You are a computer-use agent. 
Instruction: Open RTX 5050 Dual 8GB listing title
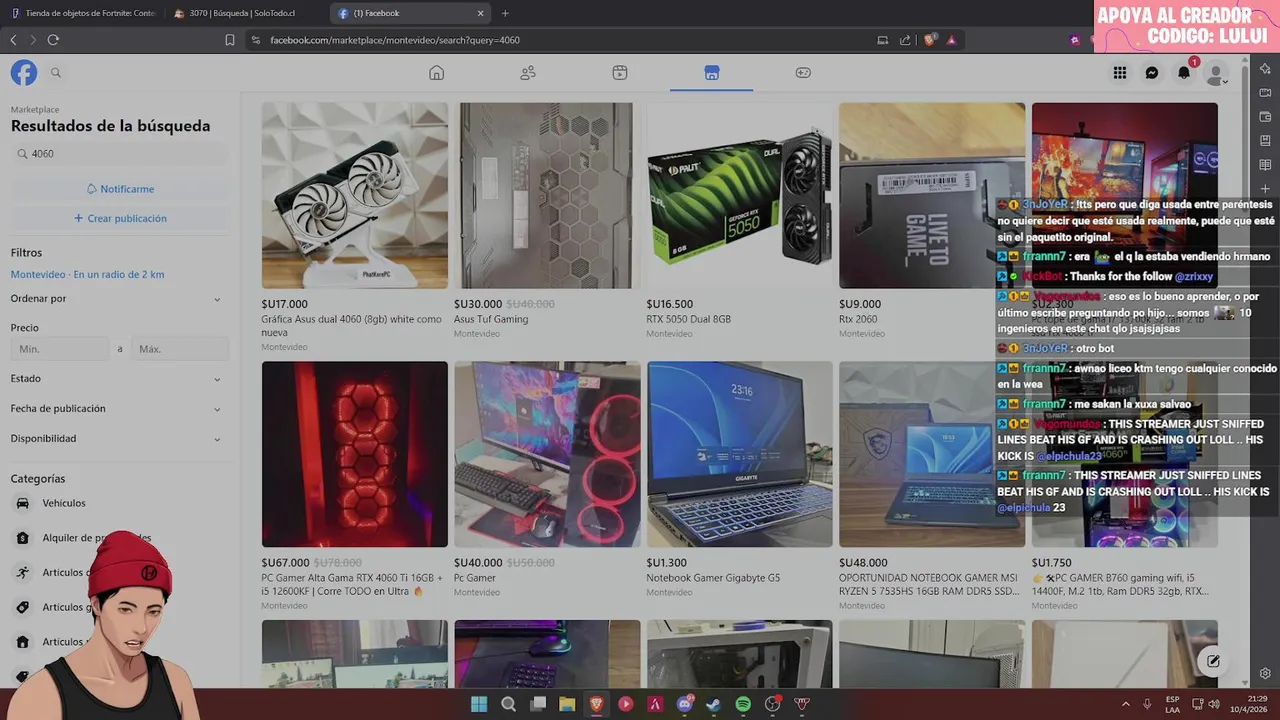[x=688, y=319]
